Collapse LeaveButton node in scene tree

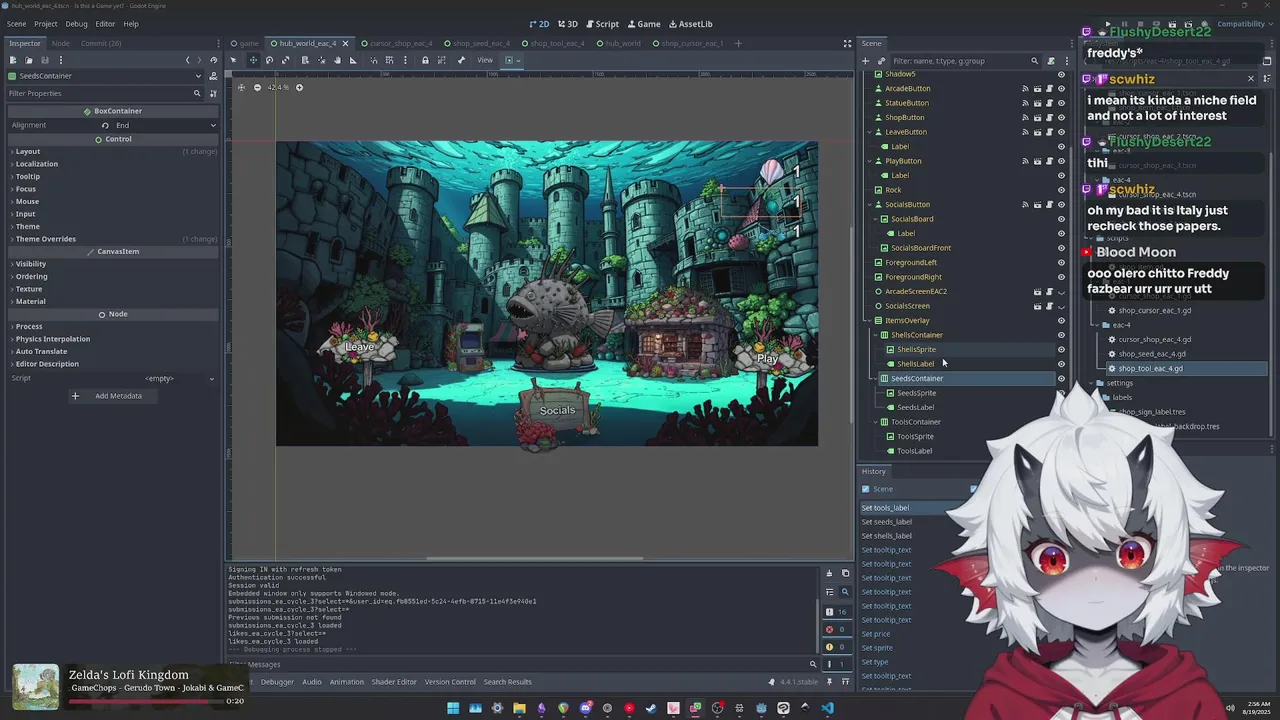pyautogui.click(x=870, y=132)
